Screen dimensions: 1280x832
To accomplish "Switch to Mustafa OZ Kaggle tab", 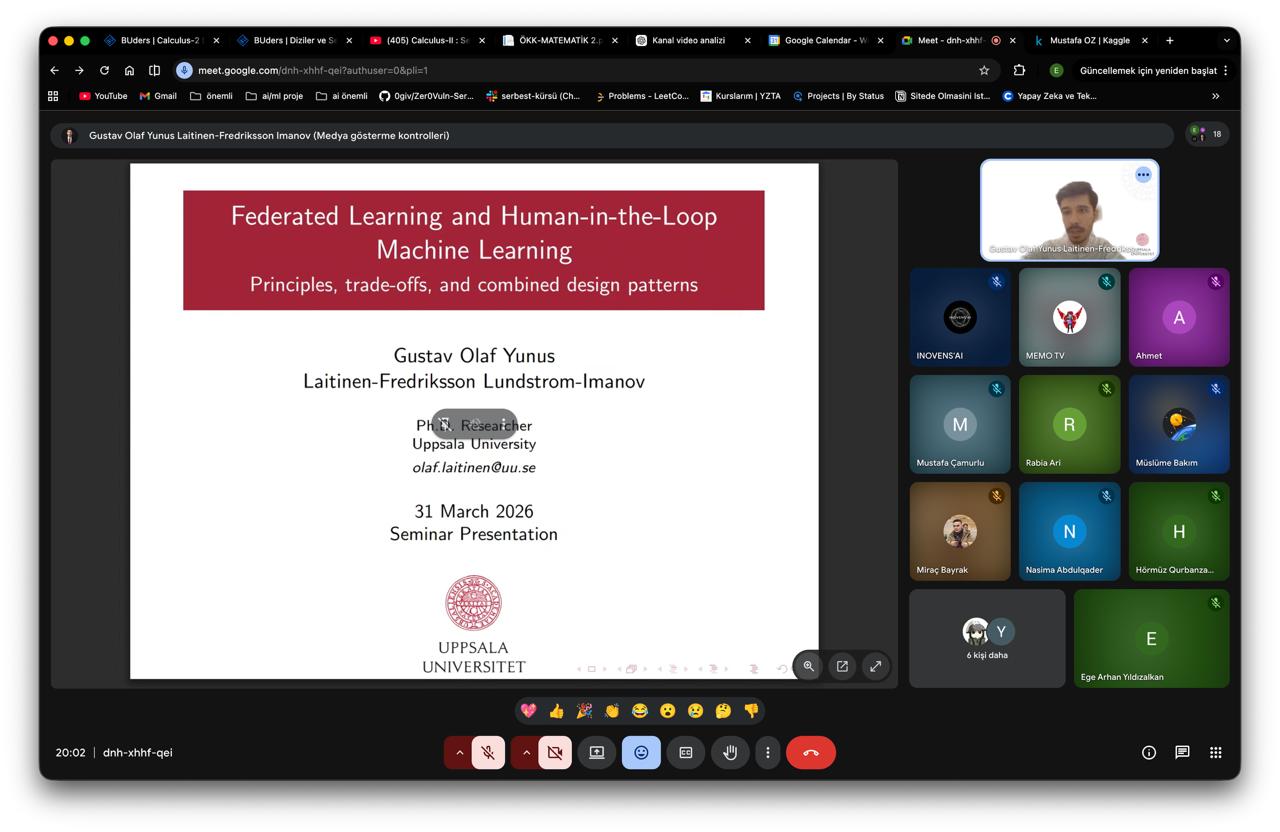I will [1090, 40].
